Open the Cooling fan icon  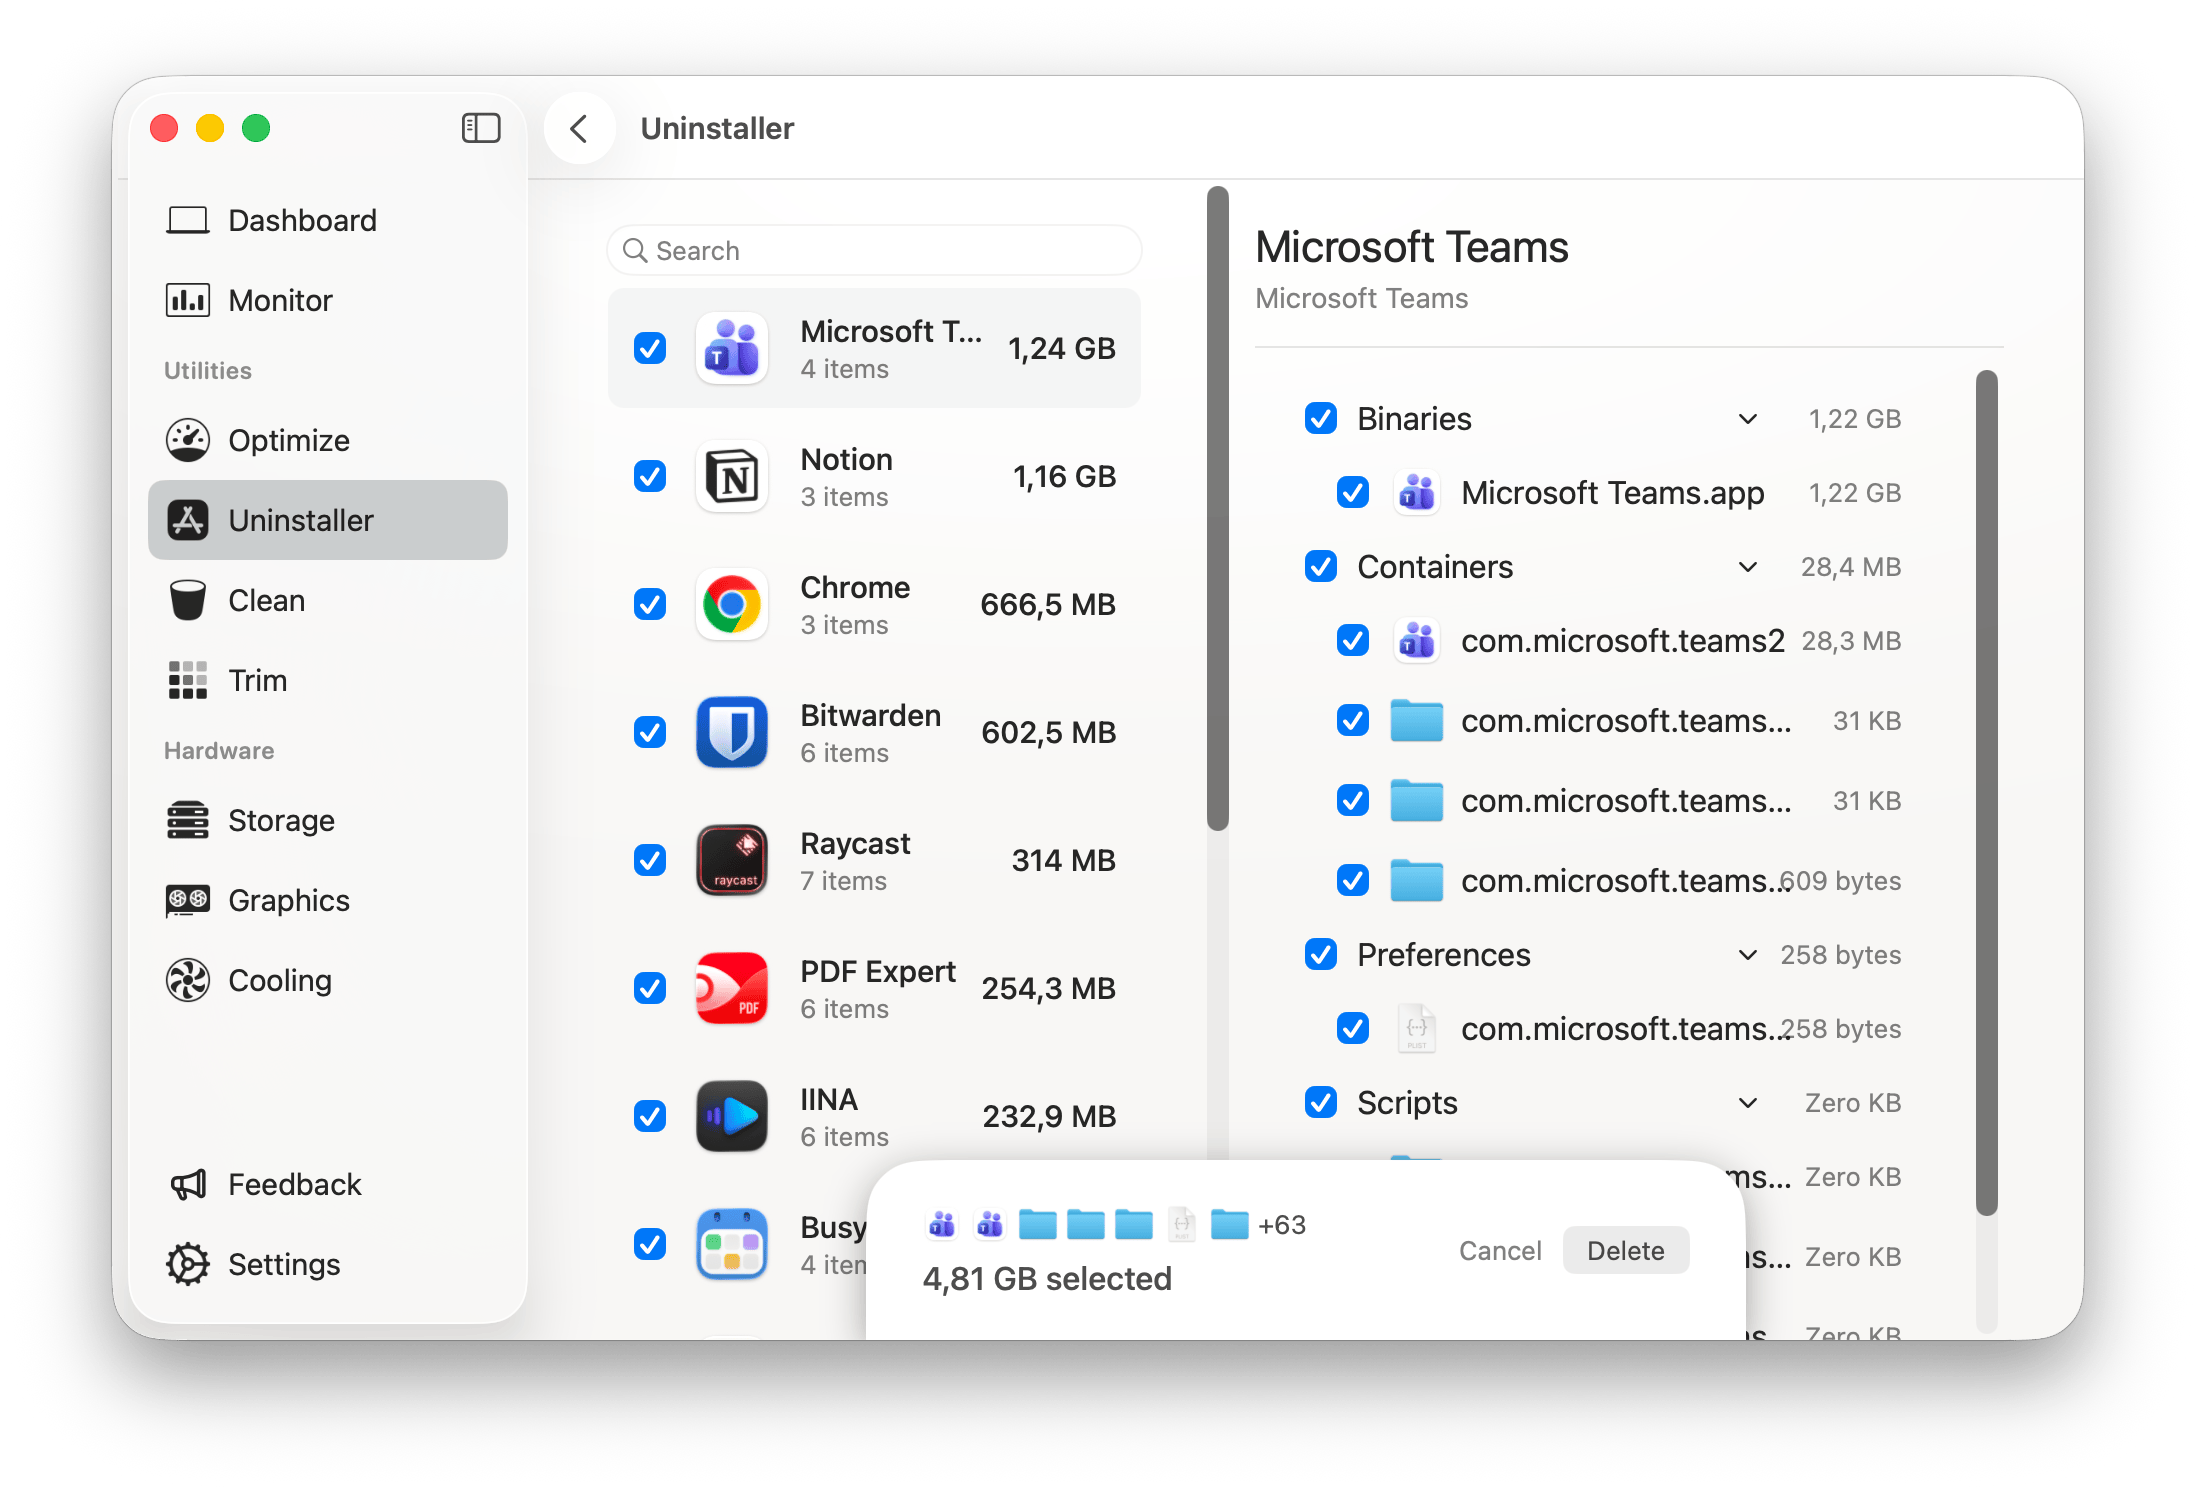(x=188, y=980)
